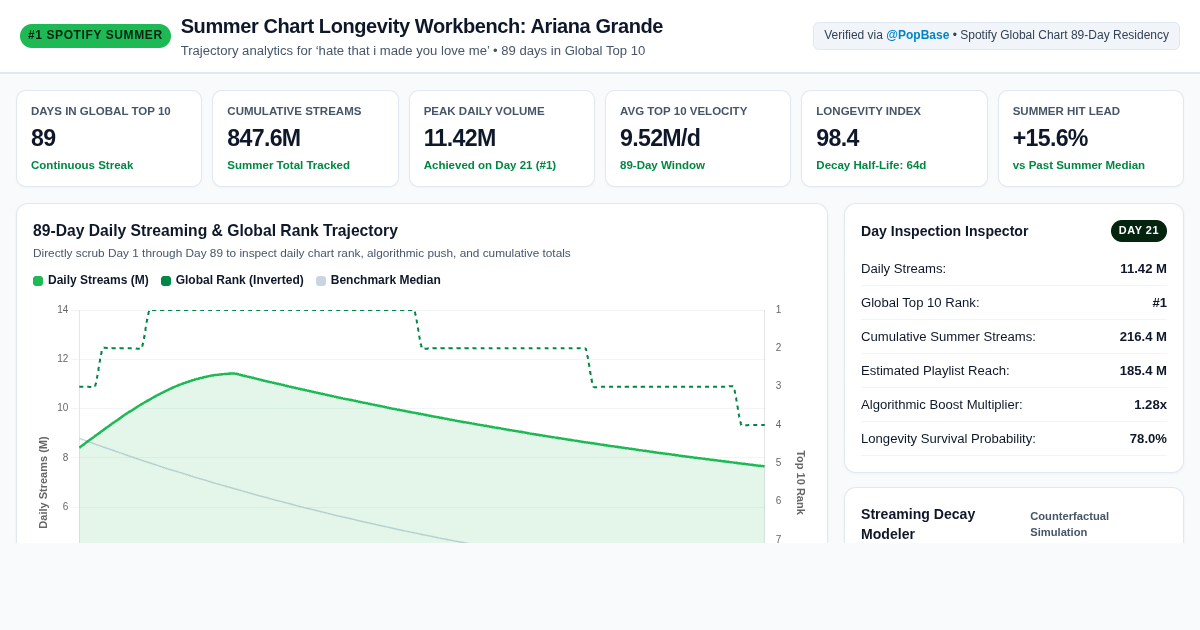Click the peak of the Daily Streams curve
The height and width of the screenshot is (630, 1200).
pyautogui.click(x=233, y=373)
